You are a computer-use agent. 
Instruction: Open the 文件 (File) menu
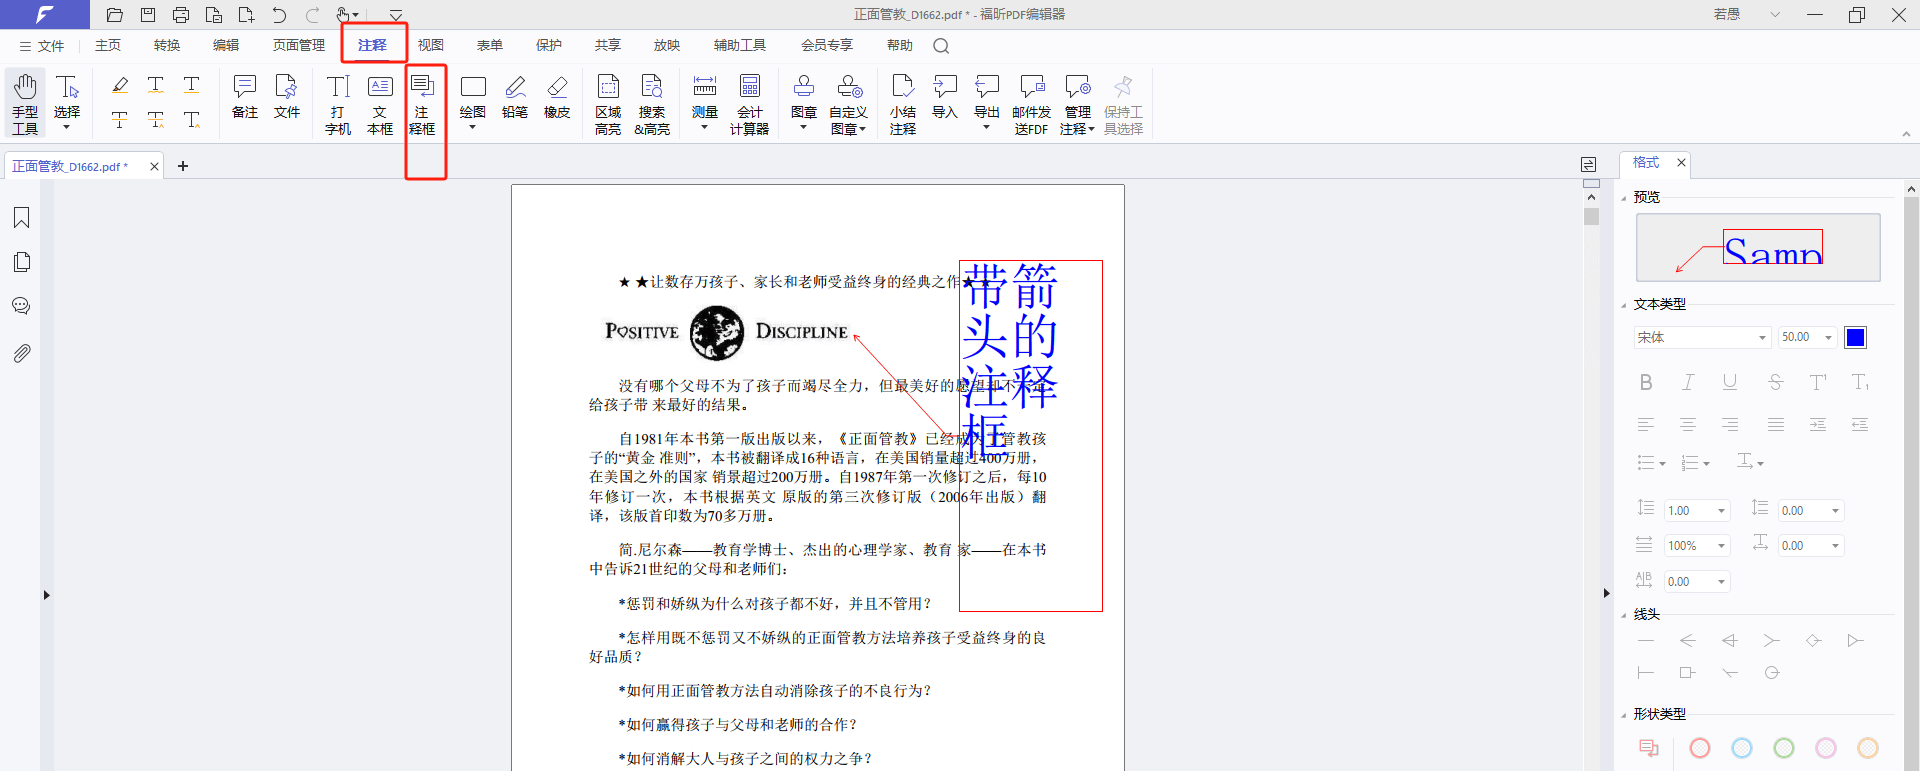[x=42, y=46]
